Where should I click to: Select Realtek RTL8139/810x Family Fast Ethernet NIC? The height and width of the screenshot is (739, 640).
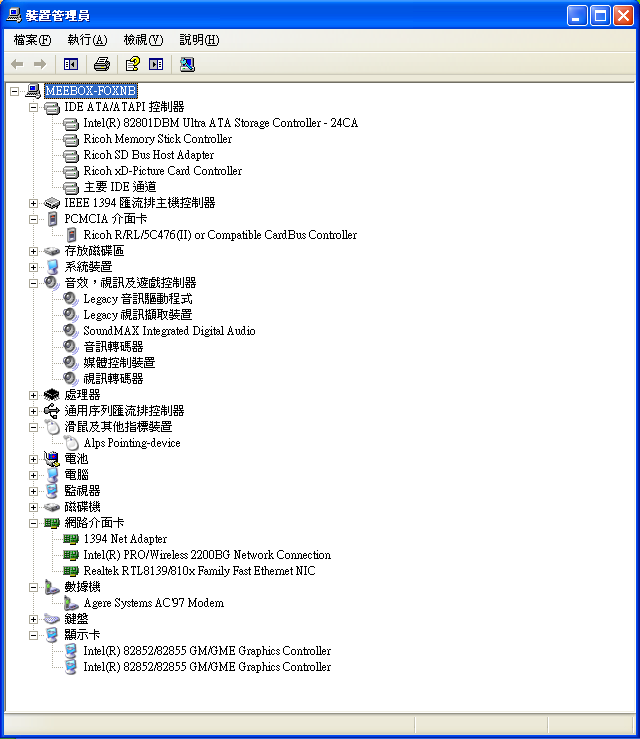199,571
